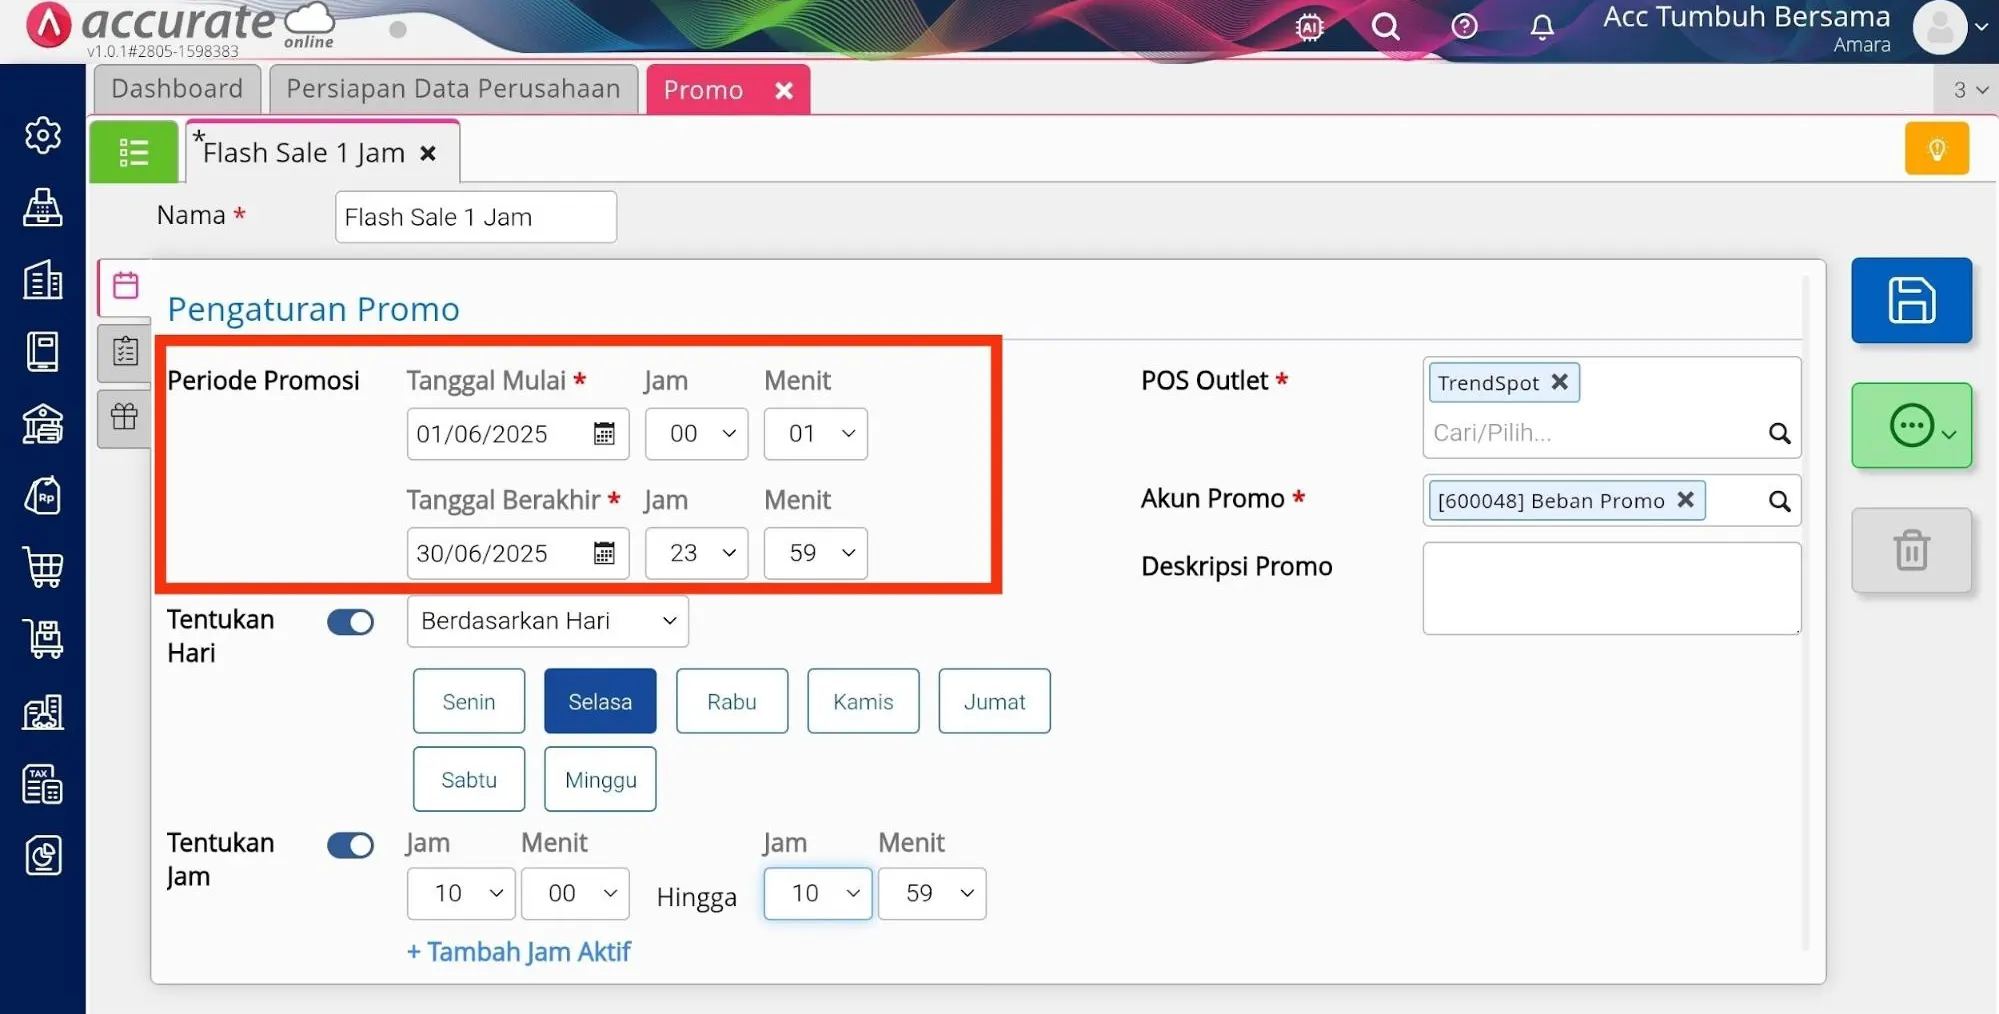Viewport: 1999px width, 1014px height.
Task: Open start date Menit dropdown showing 01
Action: coord(816,434)
